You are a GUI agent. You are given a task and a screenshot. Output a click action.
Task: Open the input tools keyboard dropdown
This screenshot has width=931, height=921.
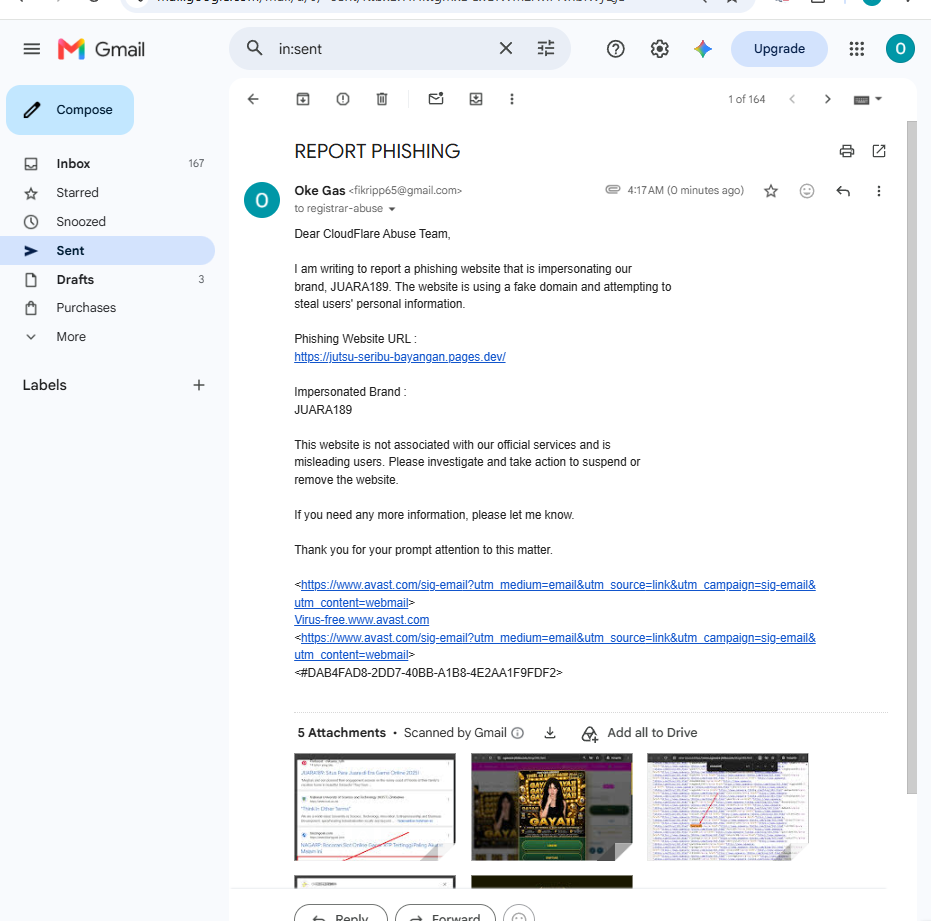[x=867, y=99]
